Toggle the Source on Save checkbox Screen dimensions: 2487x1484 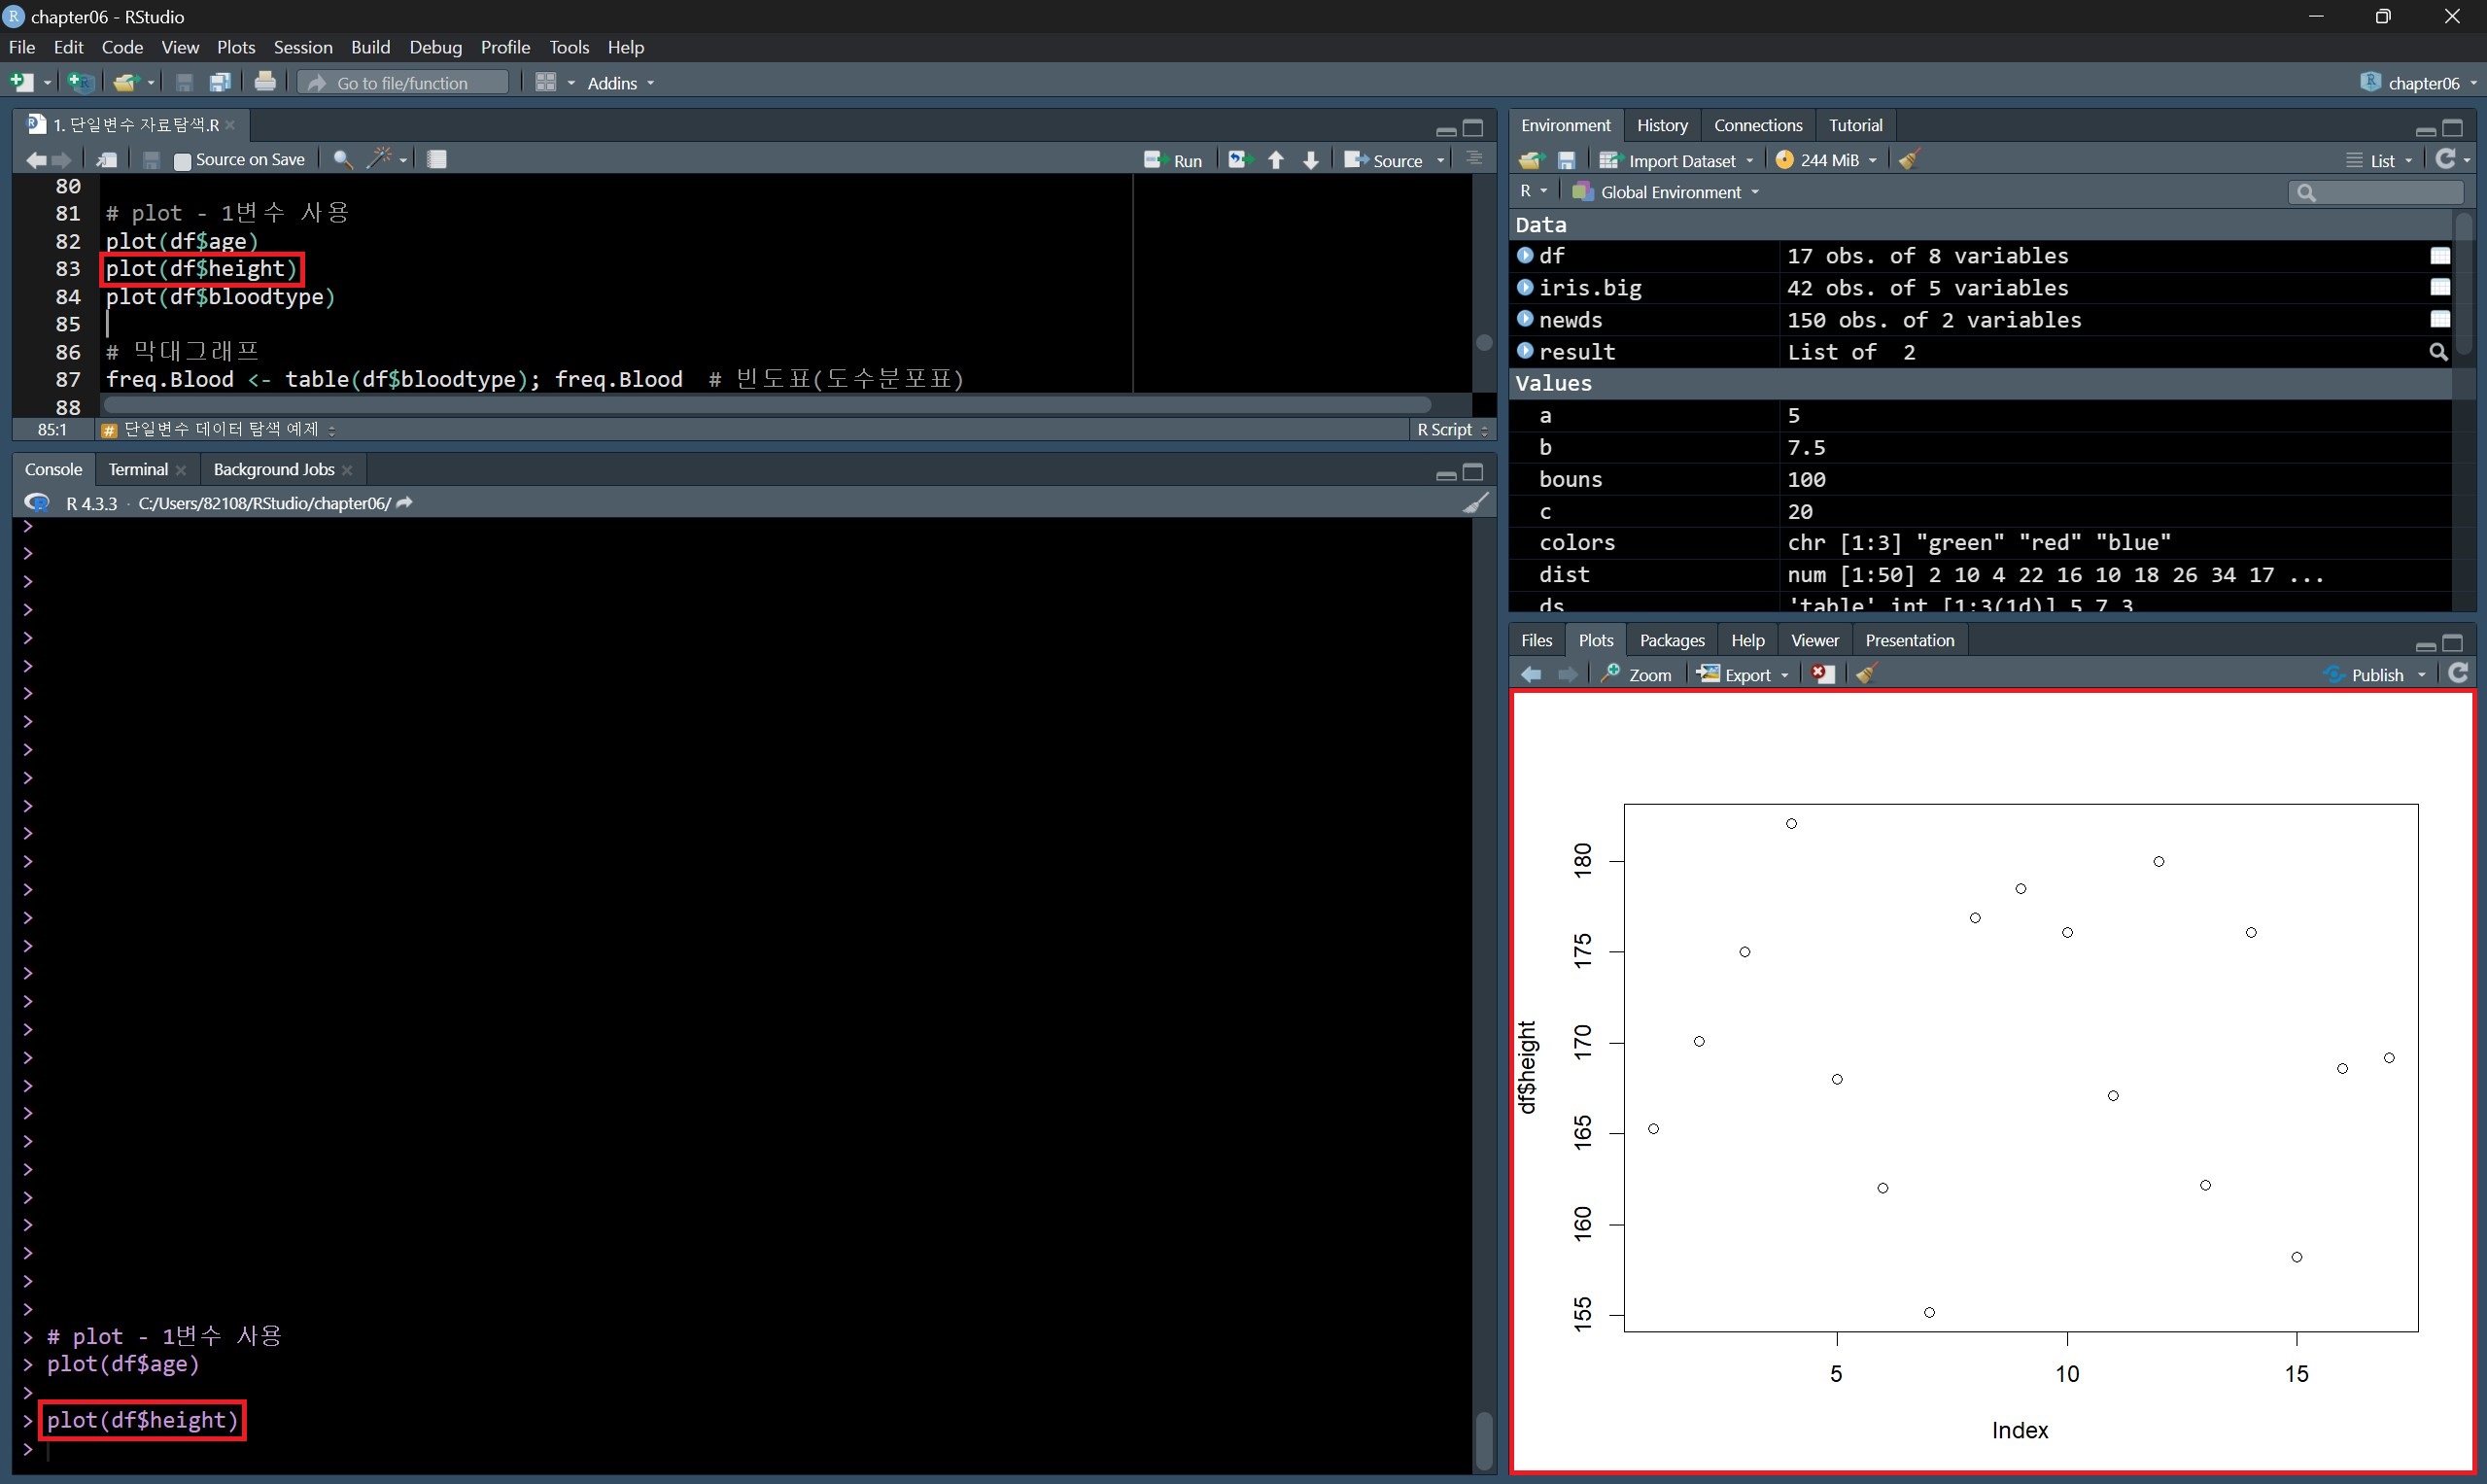[x=183, y=160]
